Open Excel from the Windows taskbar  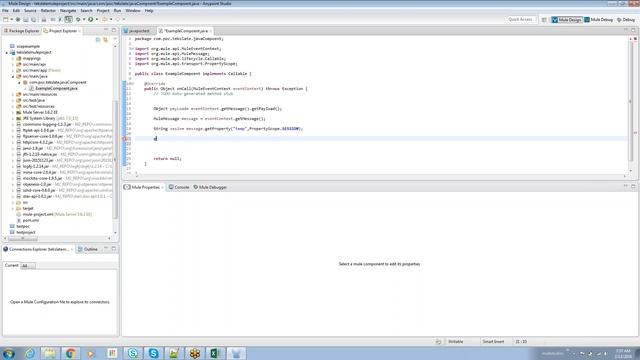[x=215, y=353]
